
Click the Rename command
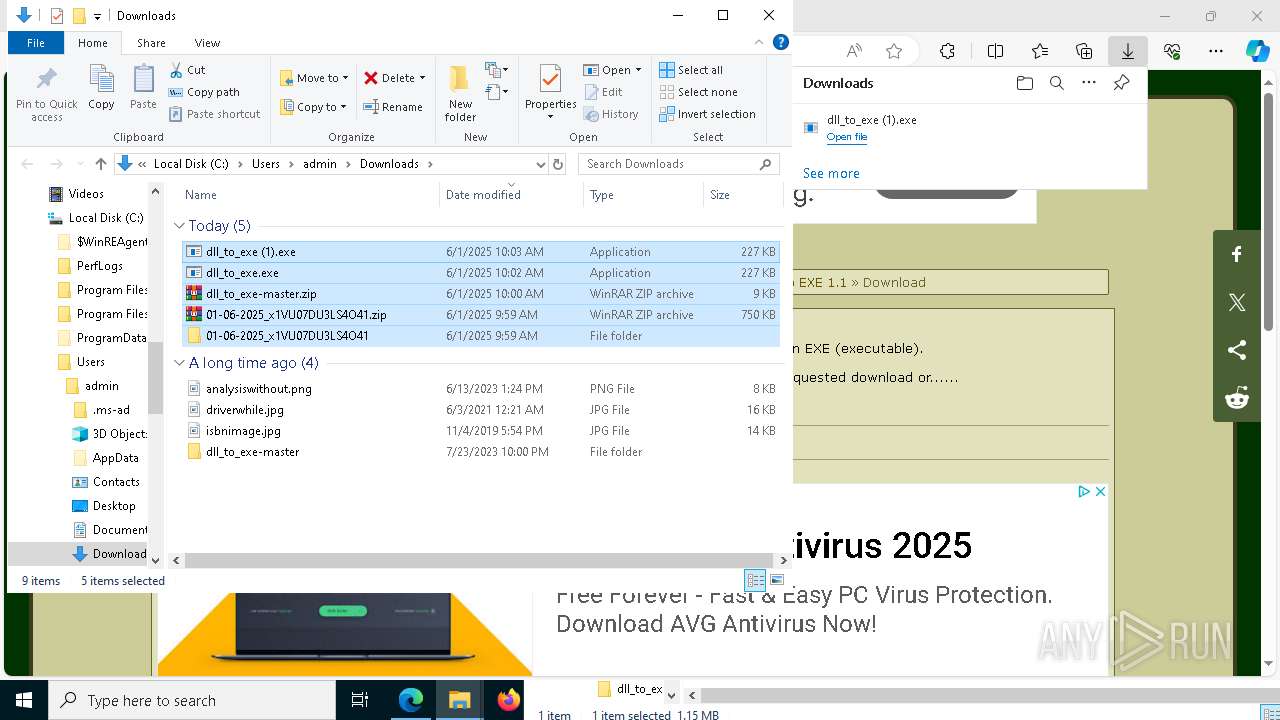[393, 107]
